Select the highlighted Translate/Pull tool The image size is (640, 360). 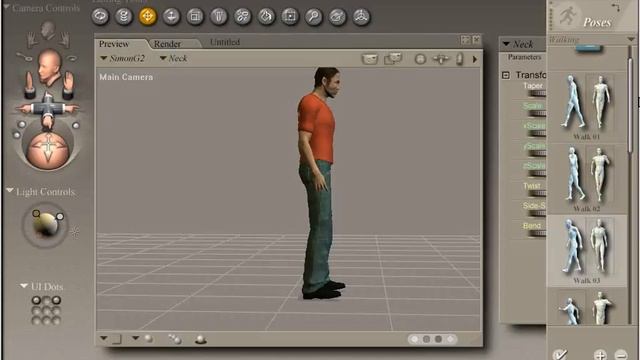point(147,17)
